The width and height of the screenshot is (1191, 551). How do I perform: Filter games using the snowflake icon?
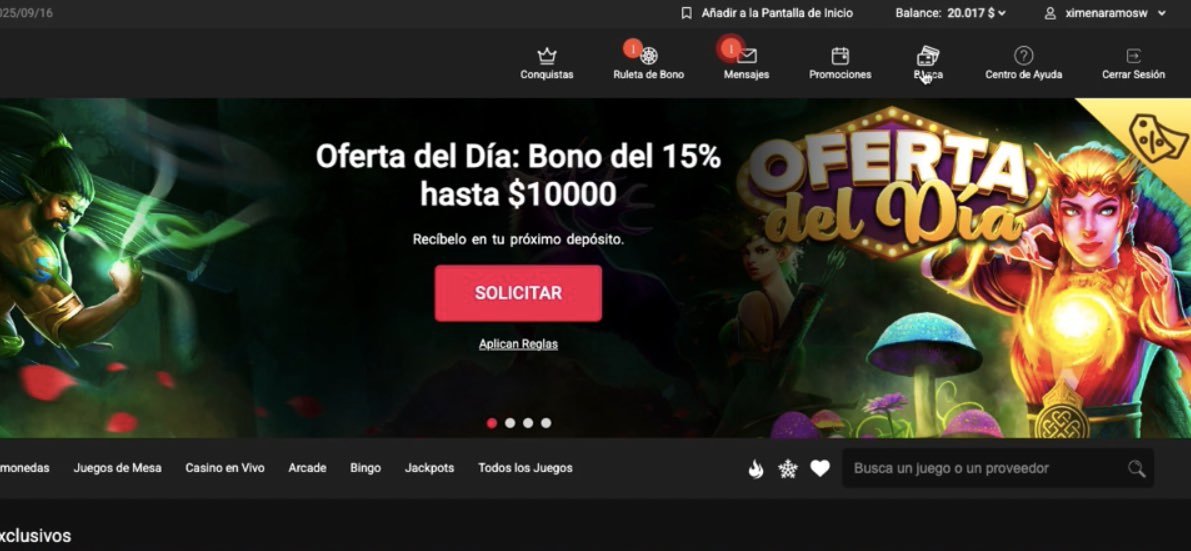pos(788,469)
